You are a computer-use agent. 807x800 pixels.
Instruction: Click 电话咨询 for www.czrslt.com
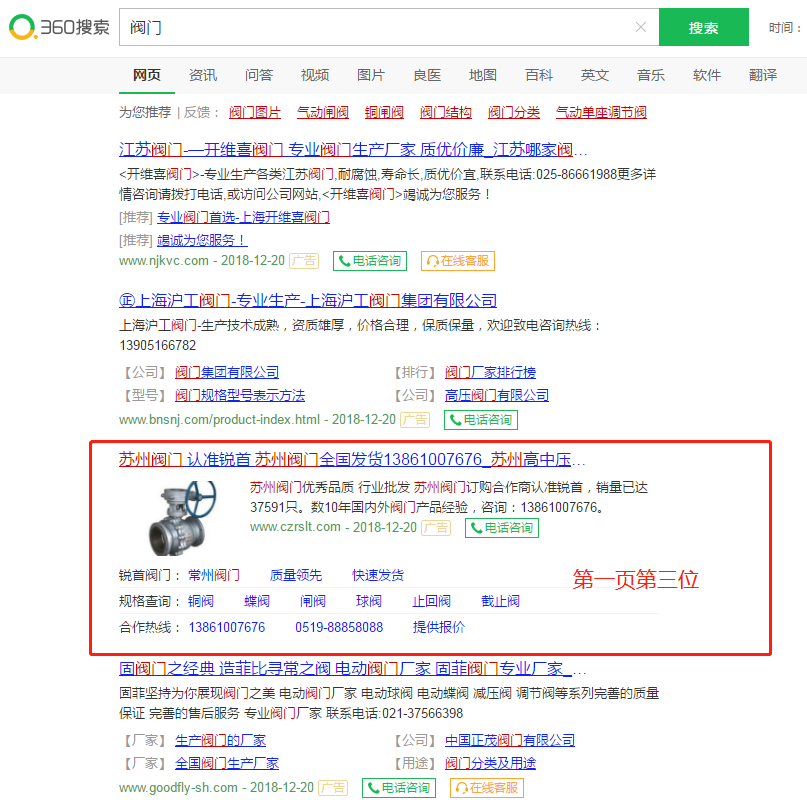tap(502, 528)
